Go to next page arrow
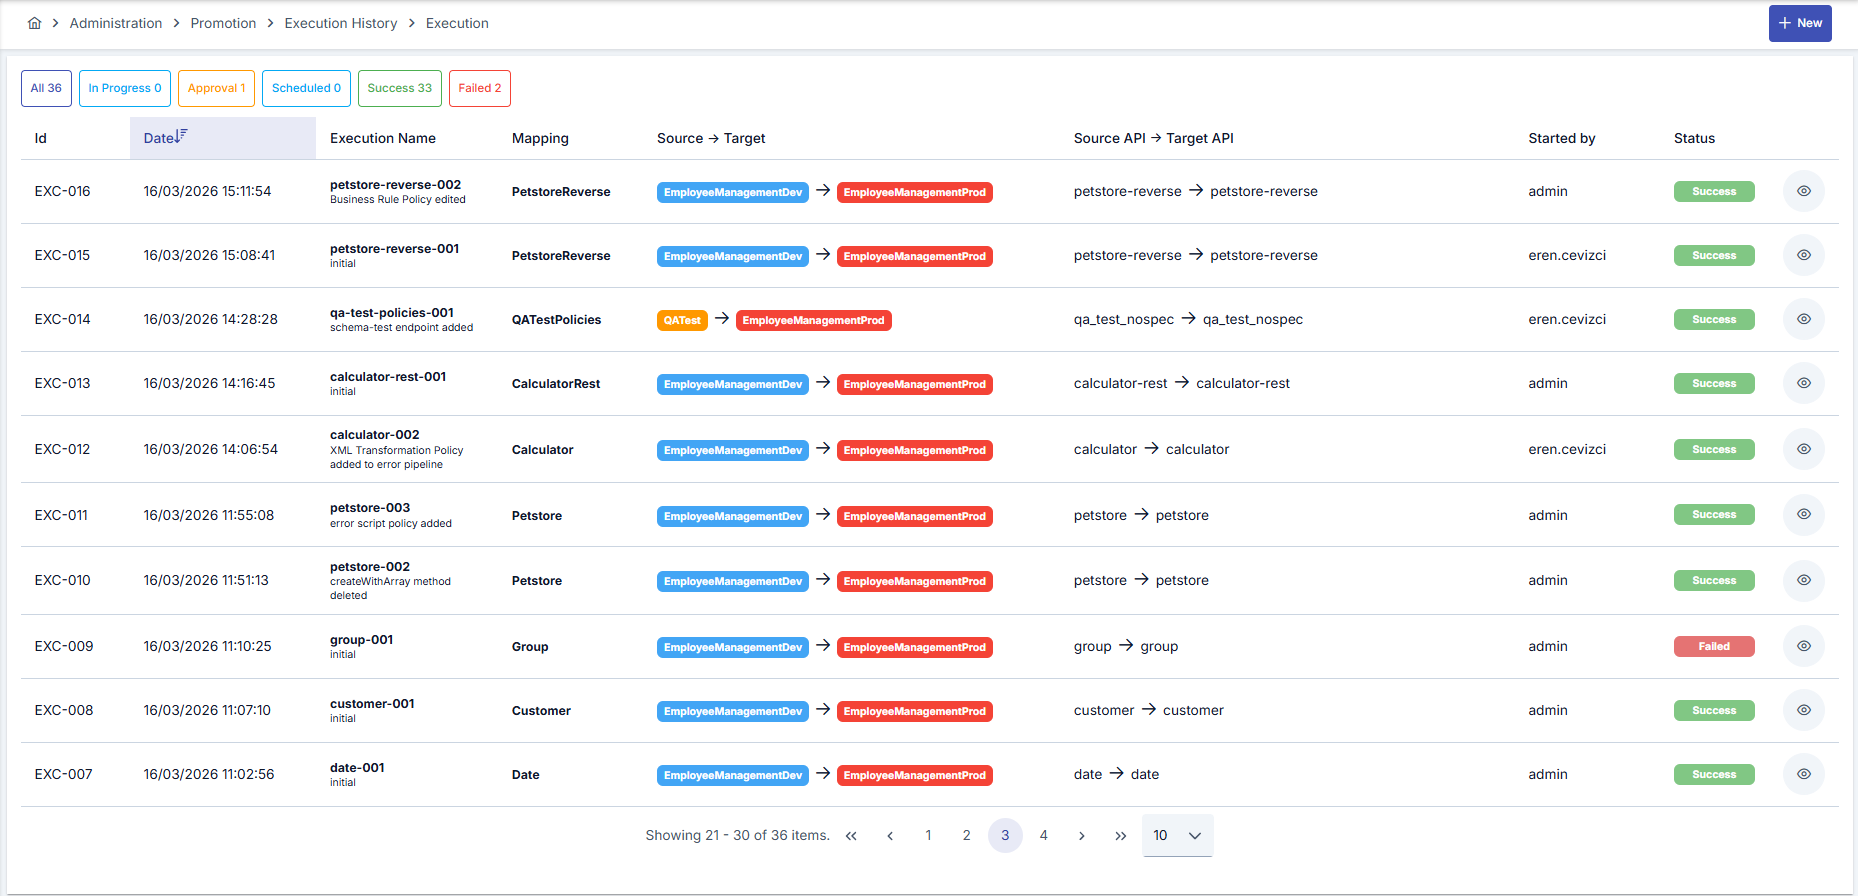 click(1081, 836)
